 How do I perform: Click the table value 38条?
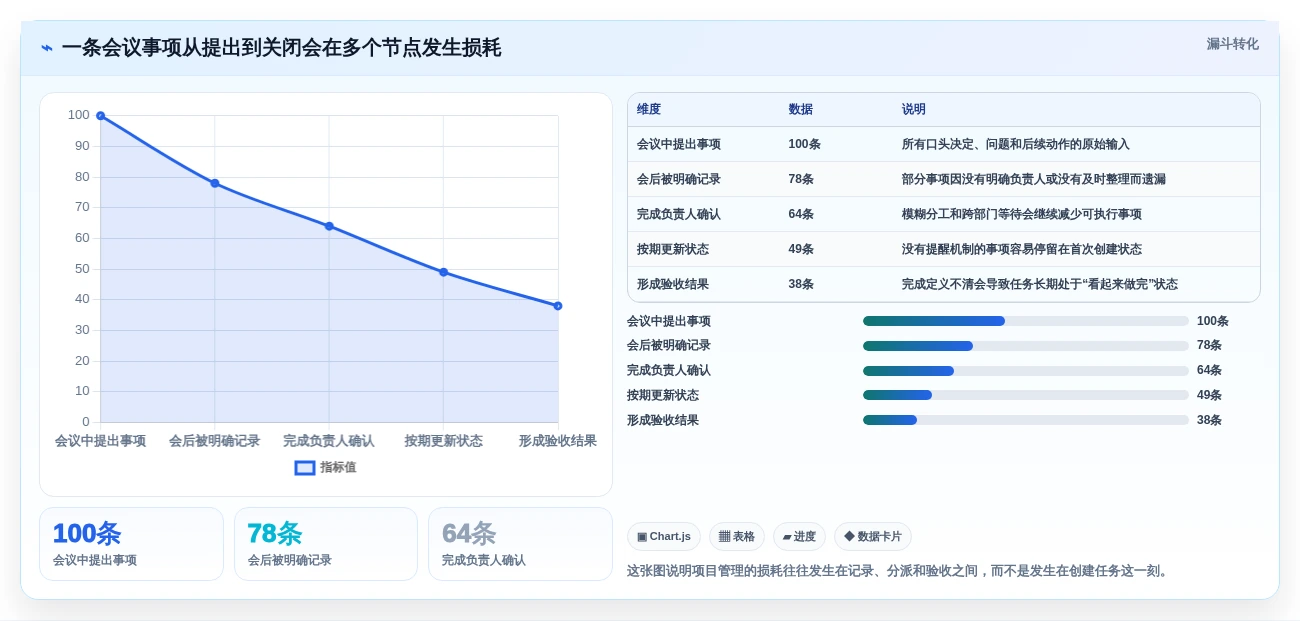click(x=801, y=284)
